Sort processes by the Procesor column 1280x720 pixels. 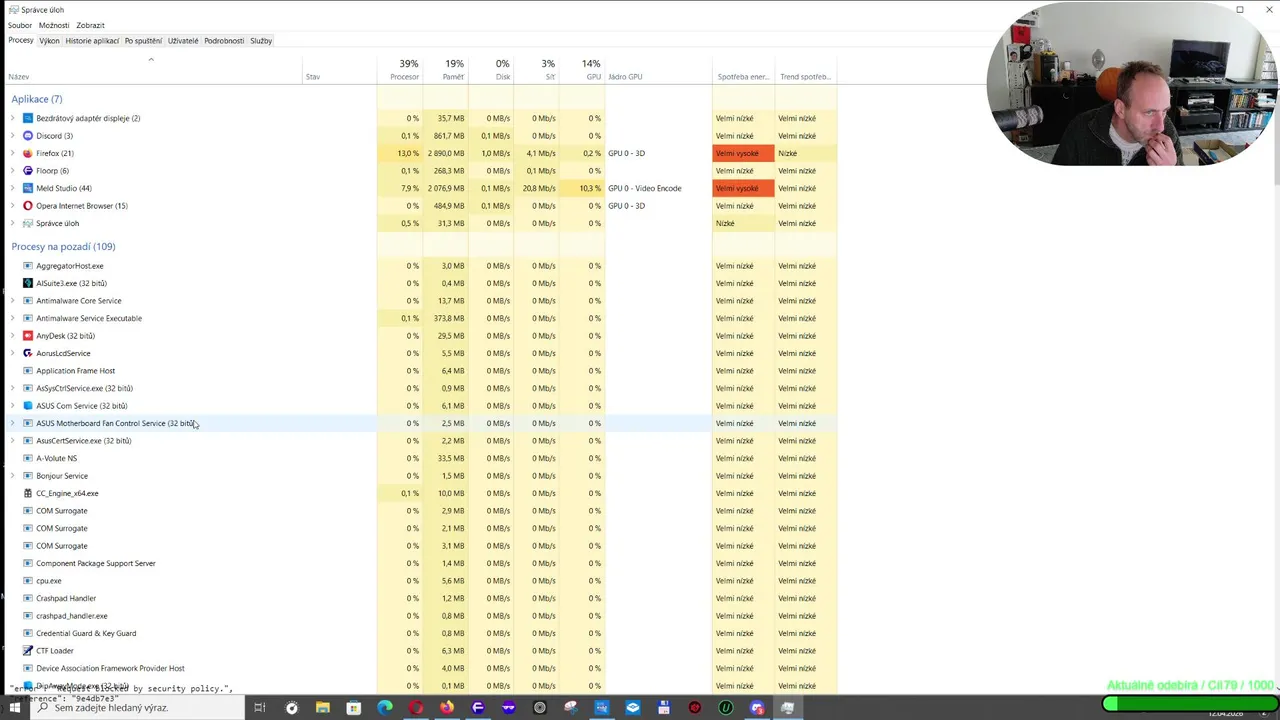tap(400, 70)
